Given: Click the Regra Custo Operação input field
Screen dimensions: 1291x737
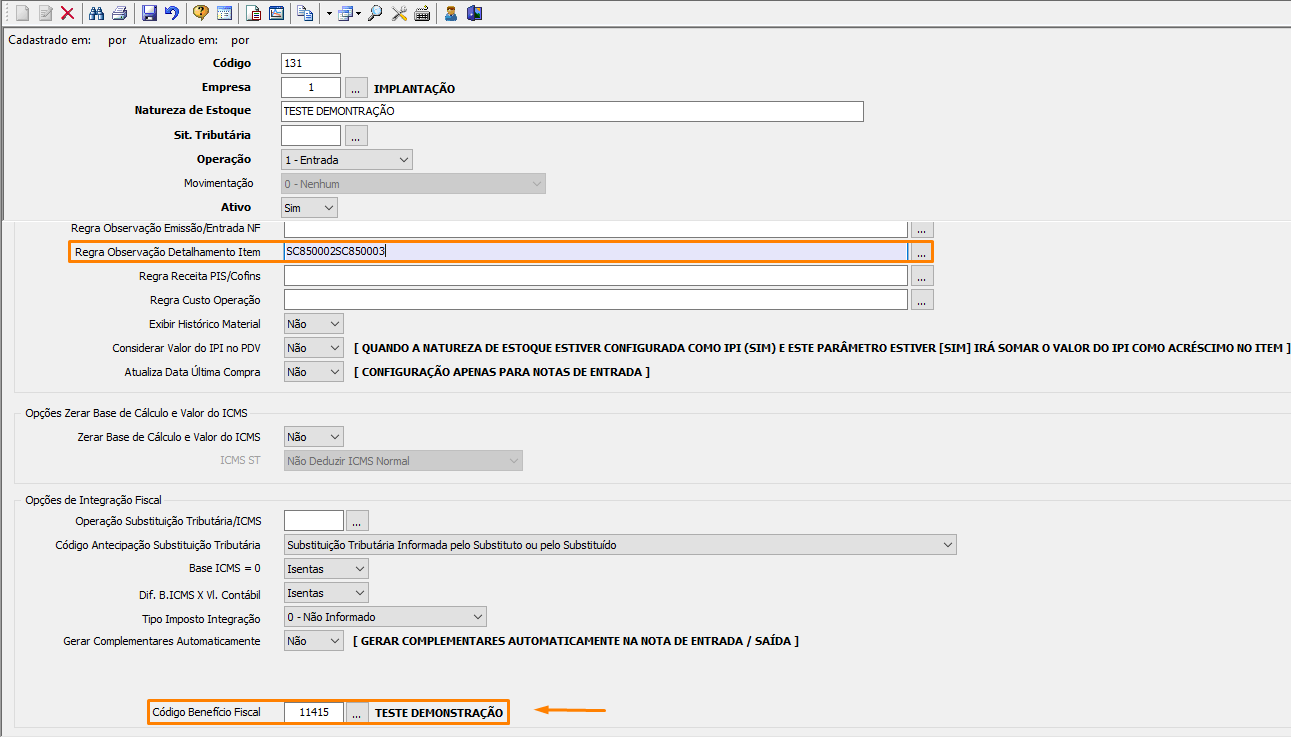Looking at the screenshot, I should (595, 300).
